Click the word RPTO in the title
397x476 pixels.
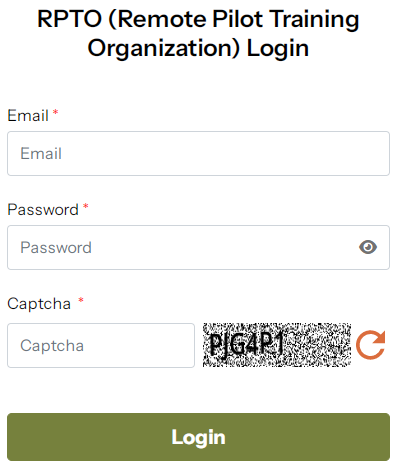[x=69, y=19]
